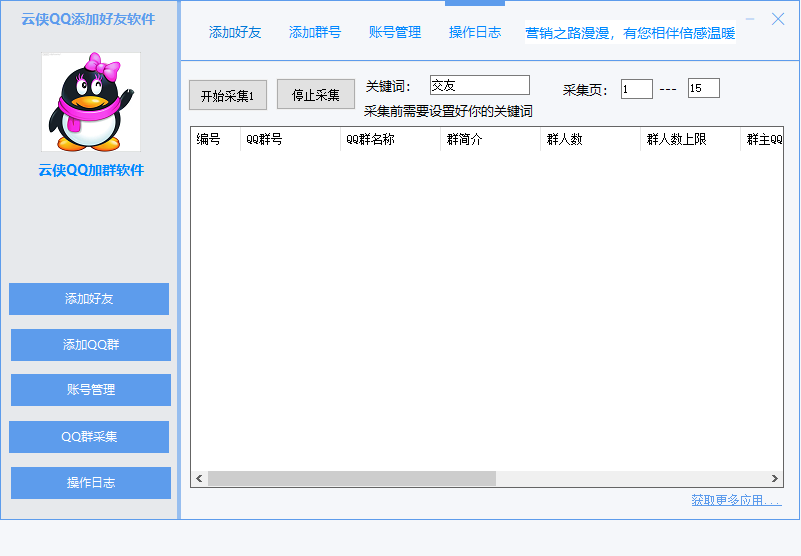
Task: Open the 账号管理 top tab
Action: click(x=395, y=32)
